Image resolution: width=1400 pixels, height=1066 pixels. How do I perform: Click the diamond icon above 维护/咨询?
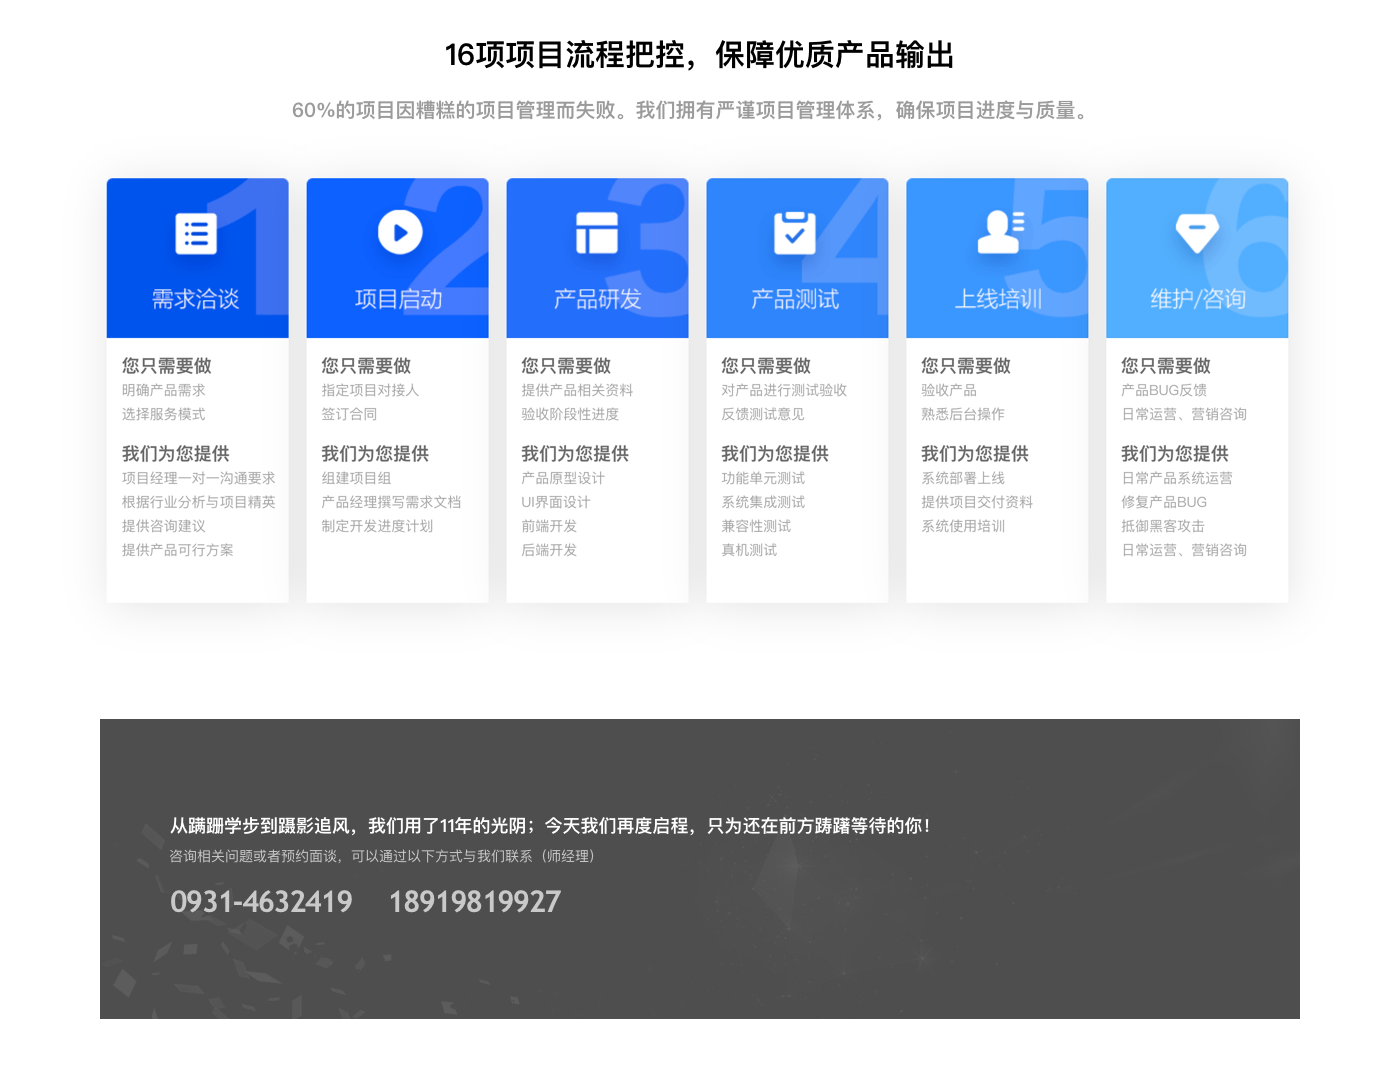pyautogui.click(x=1197, y=233)
